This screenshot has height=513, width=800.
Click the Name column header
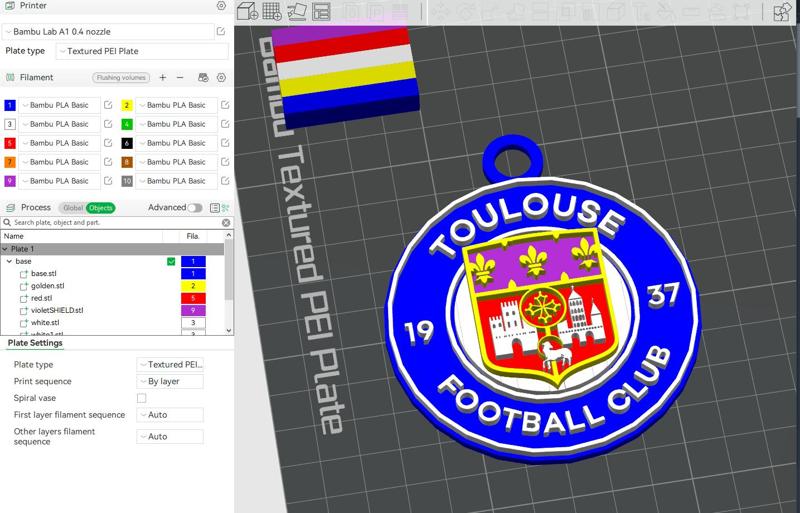[x=13, y=236]
